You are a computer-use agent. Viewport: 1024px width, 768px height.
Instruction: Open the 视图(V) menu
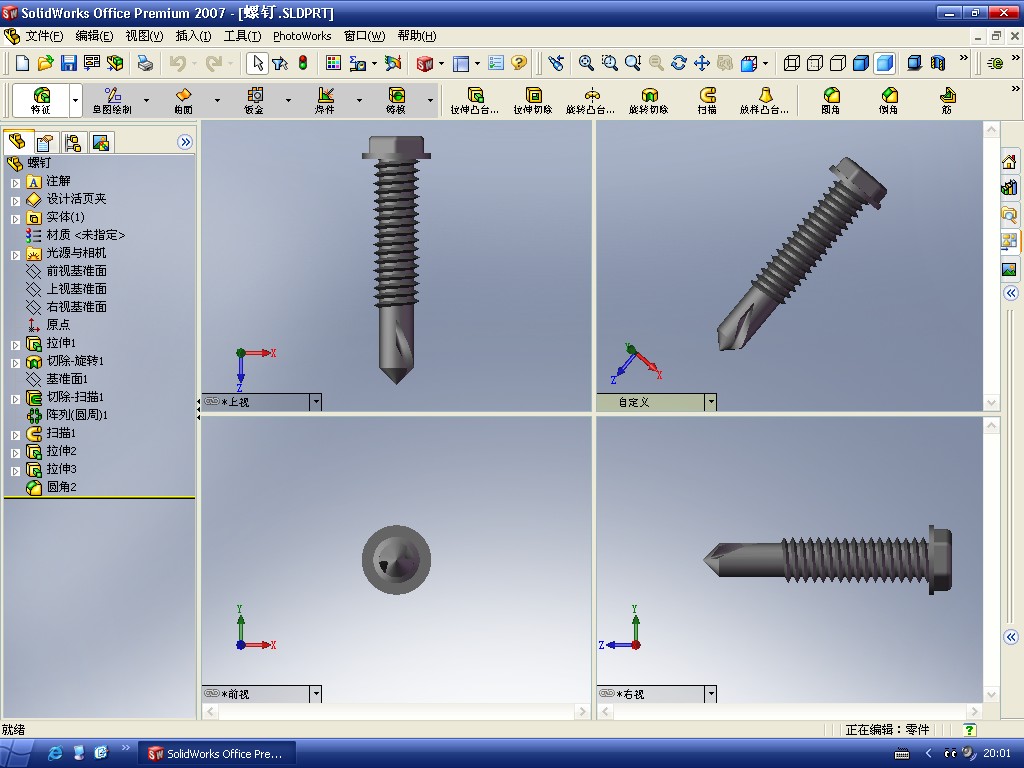pyautogui.click(x=144, y=36)
